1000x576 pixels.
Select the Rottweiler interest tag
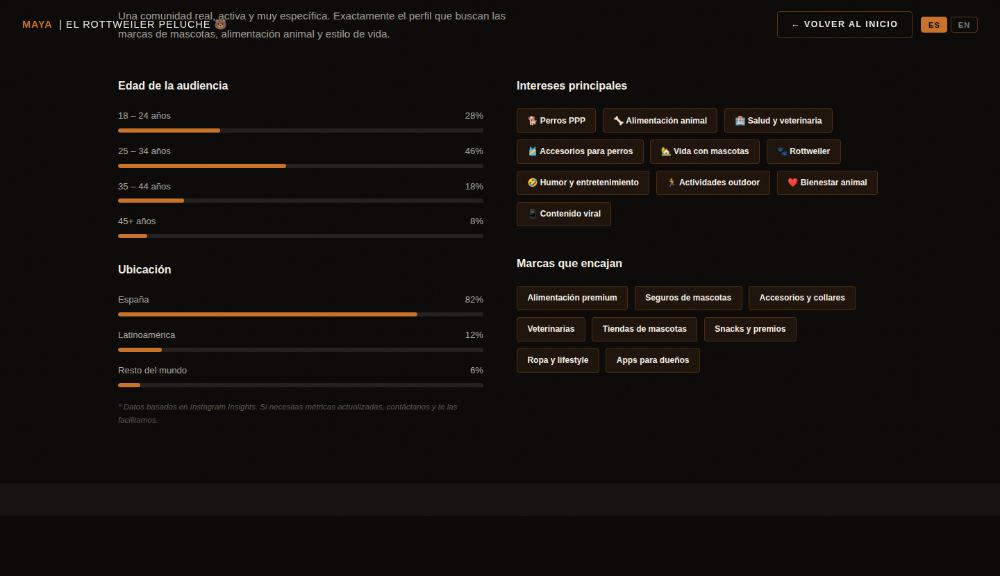(804, 151)
